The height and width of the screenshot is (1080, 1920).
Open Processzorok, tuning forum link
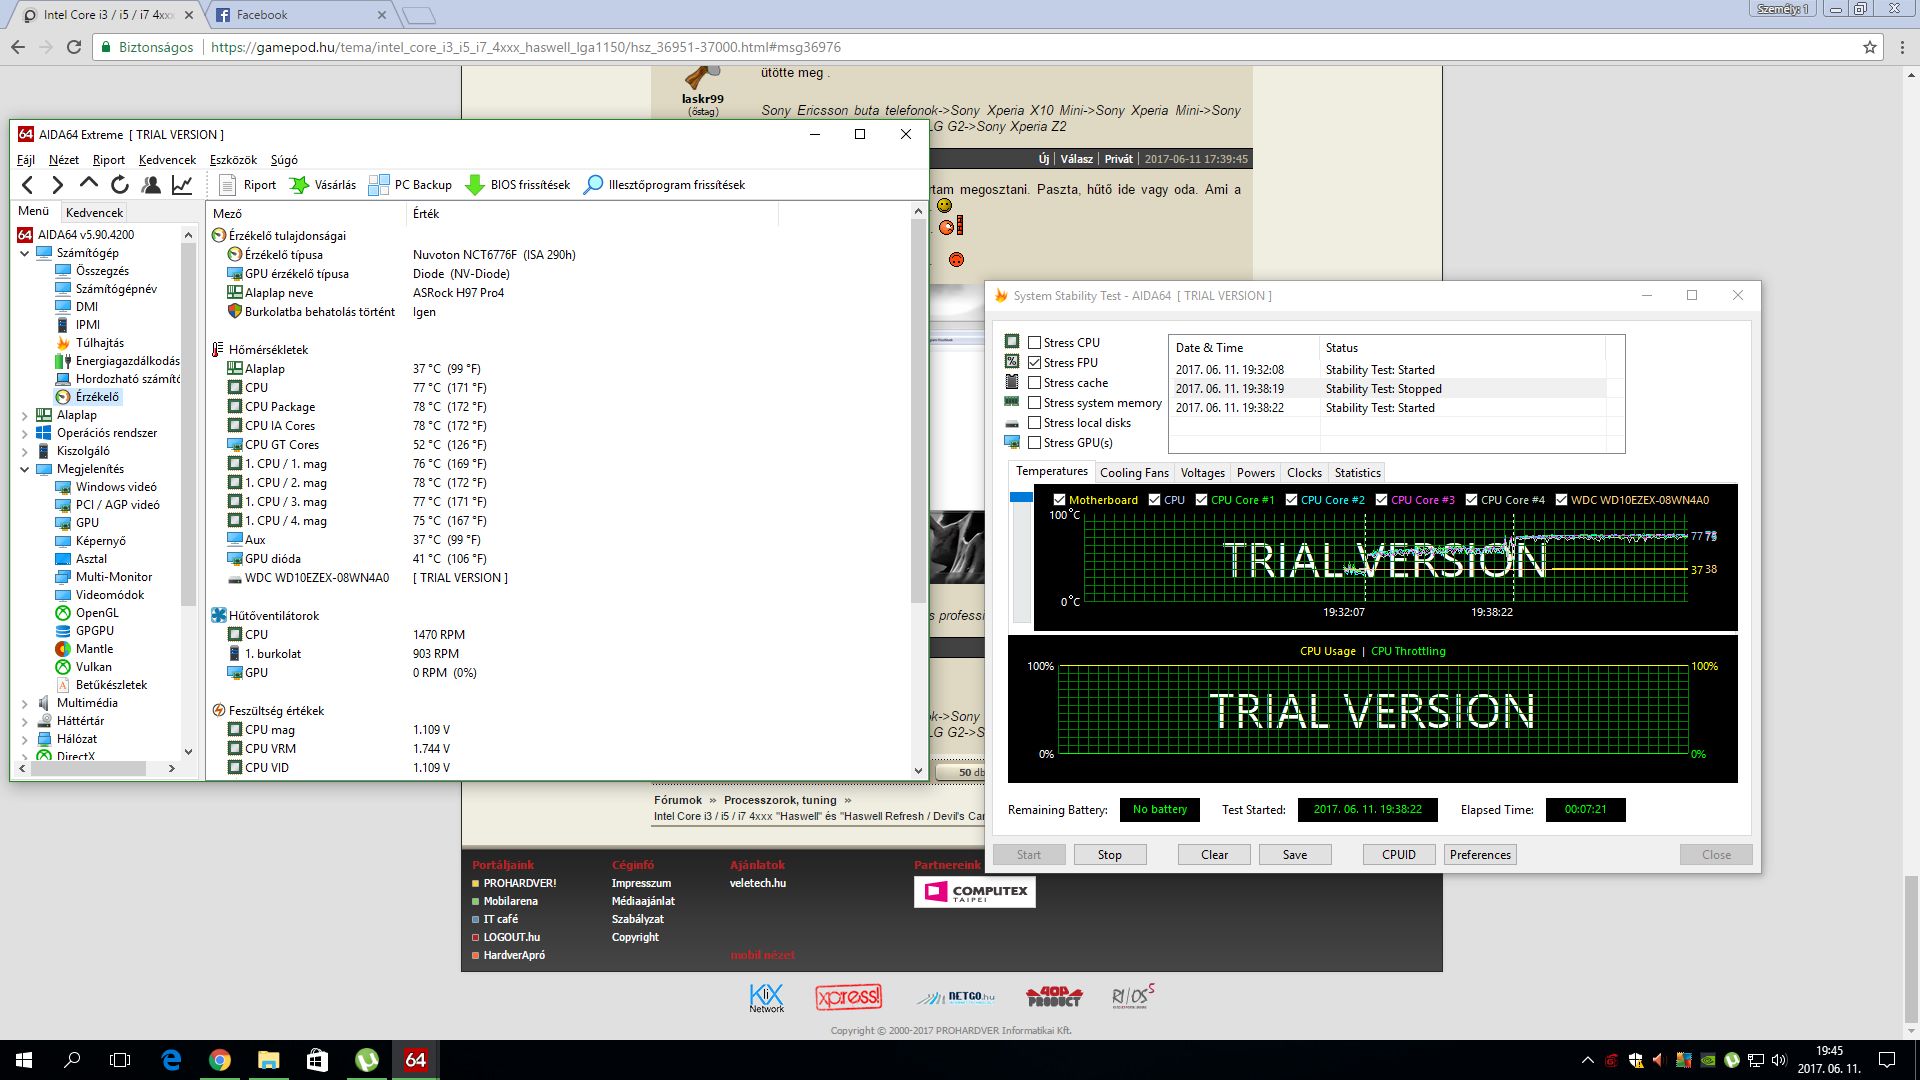pos(780,800)
